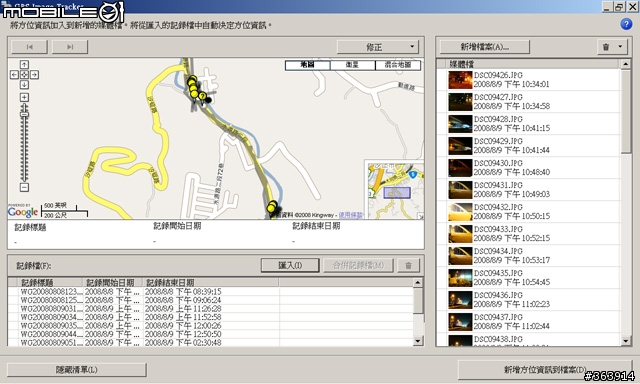Click log list scroll-up arrow
The width and height of the screenshot is (640, 384).
click(x=418, y=282)
